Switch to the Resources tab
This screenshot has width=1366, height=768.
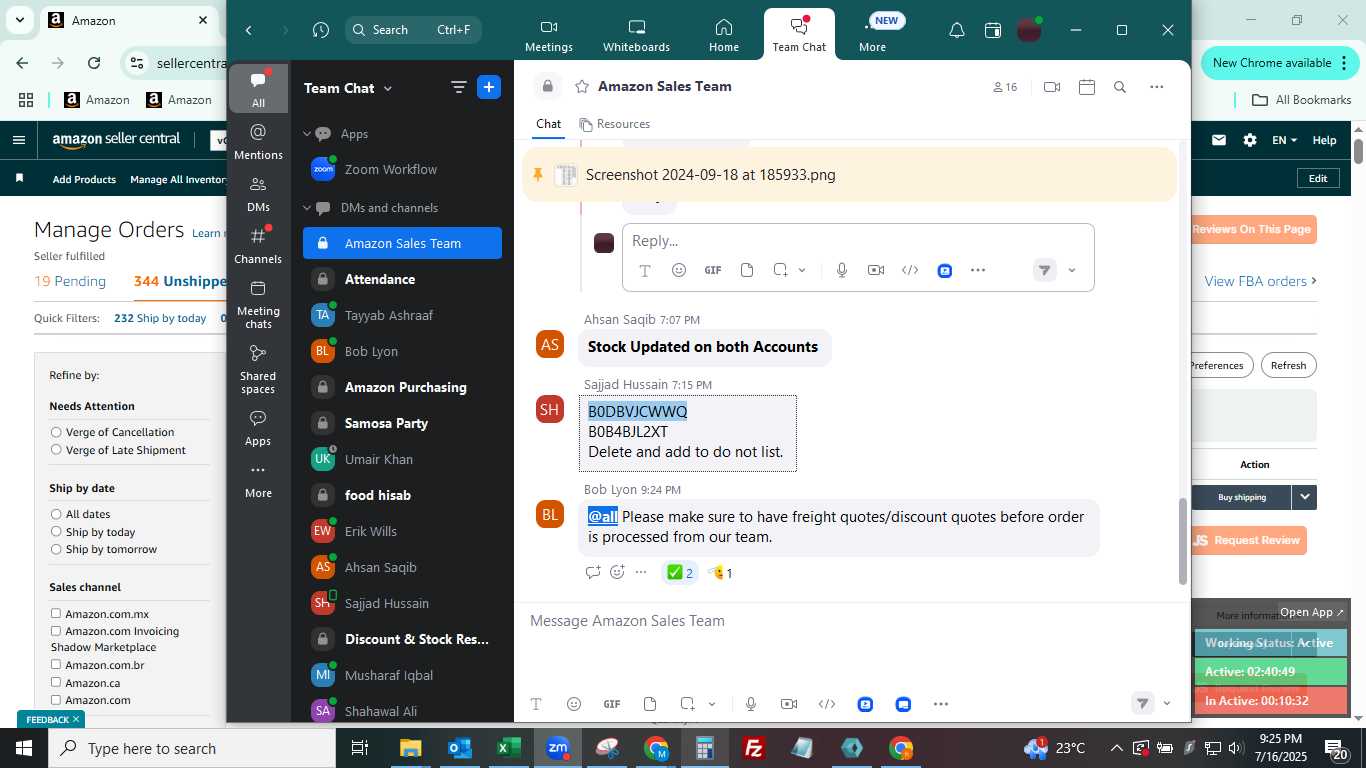coord(615,124)
